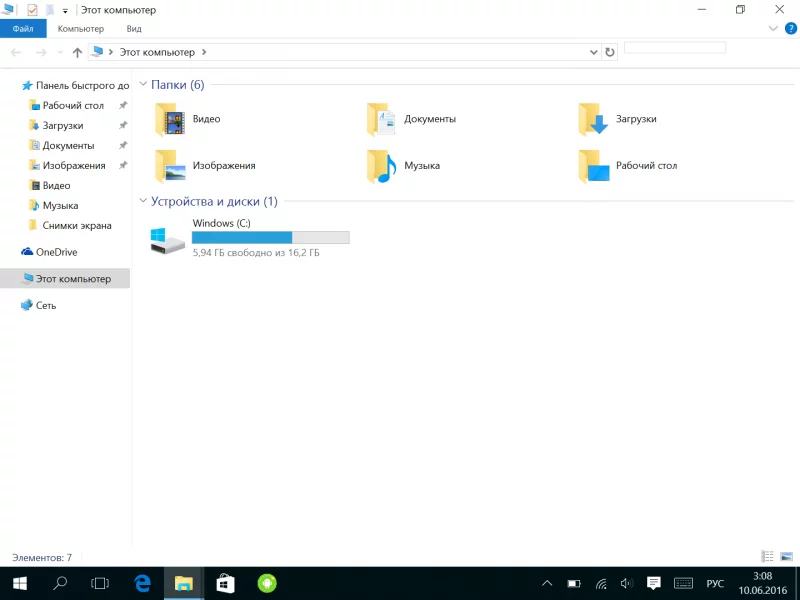
Task: Open Customize Quick Access Toolbar dropdown
Action: click(x=65, y=11)
